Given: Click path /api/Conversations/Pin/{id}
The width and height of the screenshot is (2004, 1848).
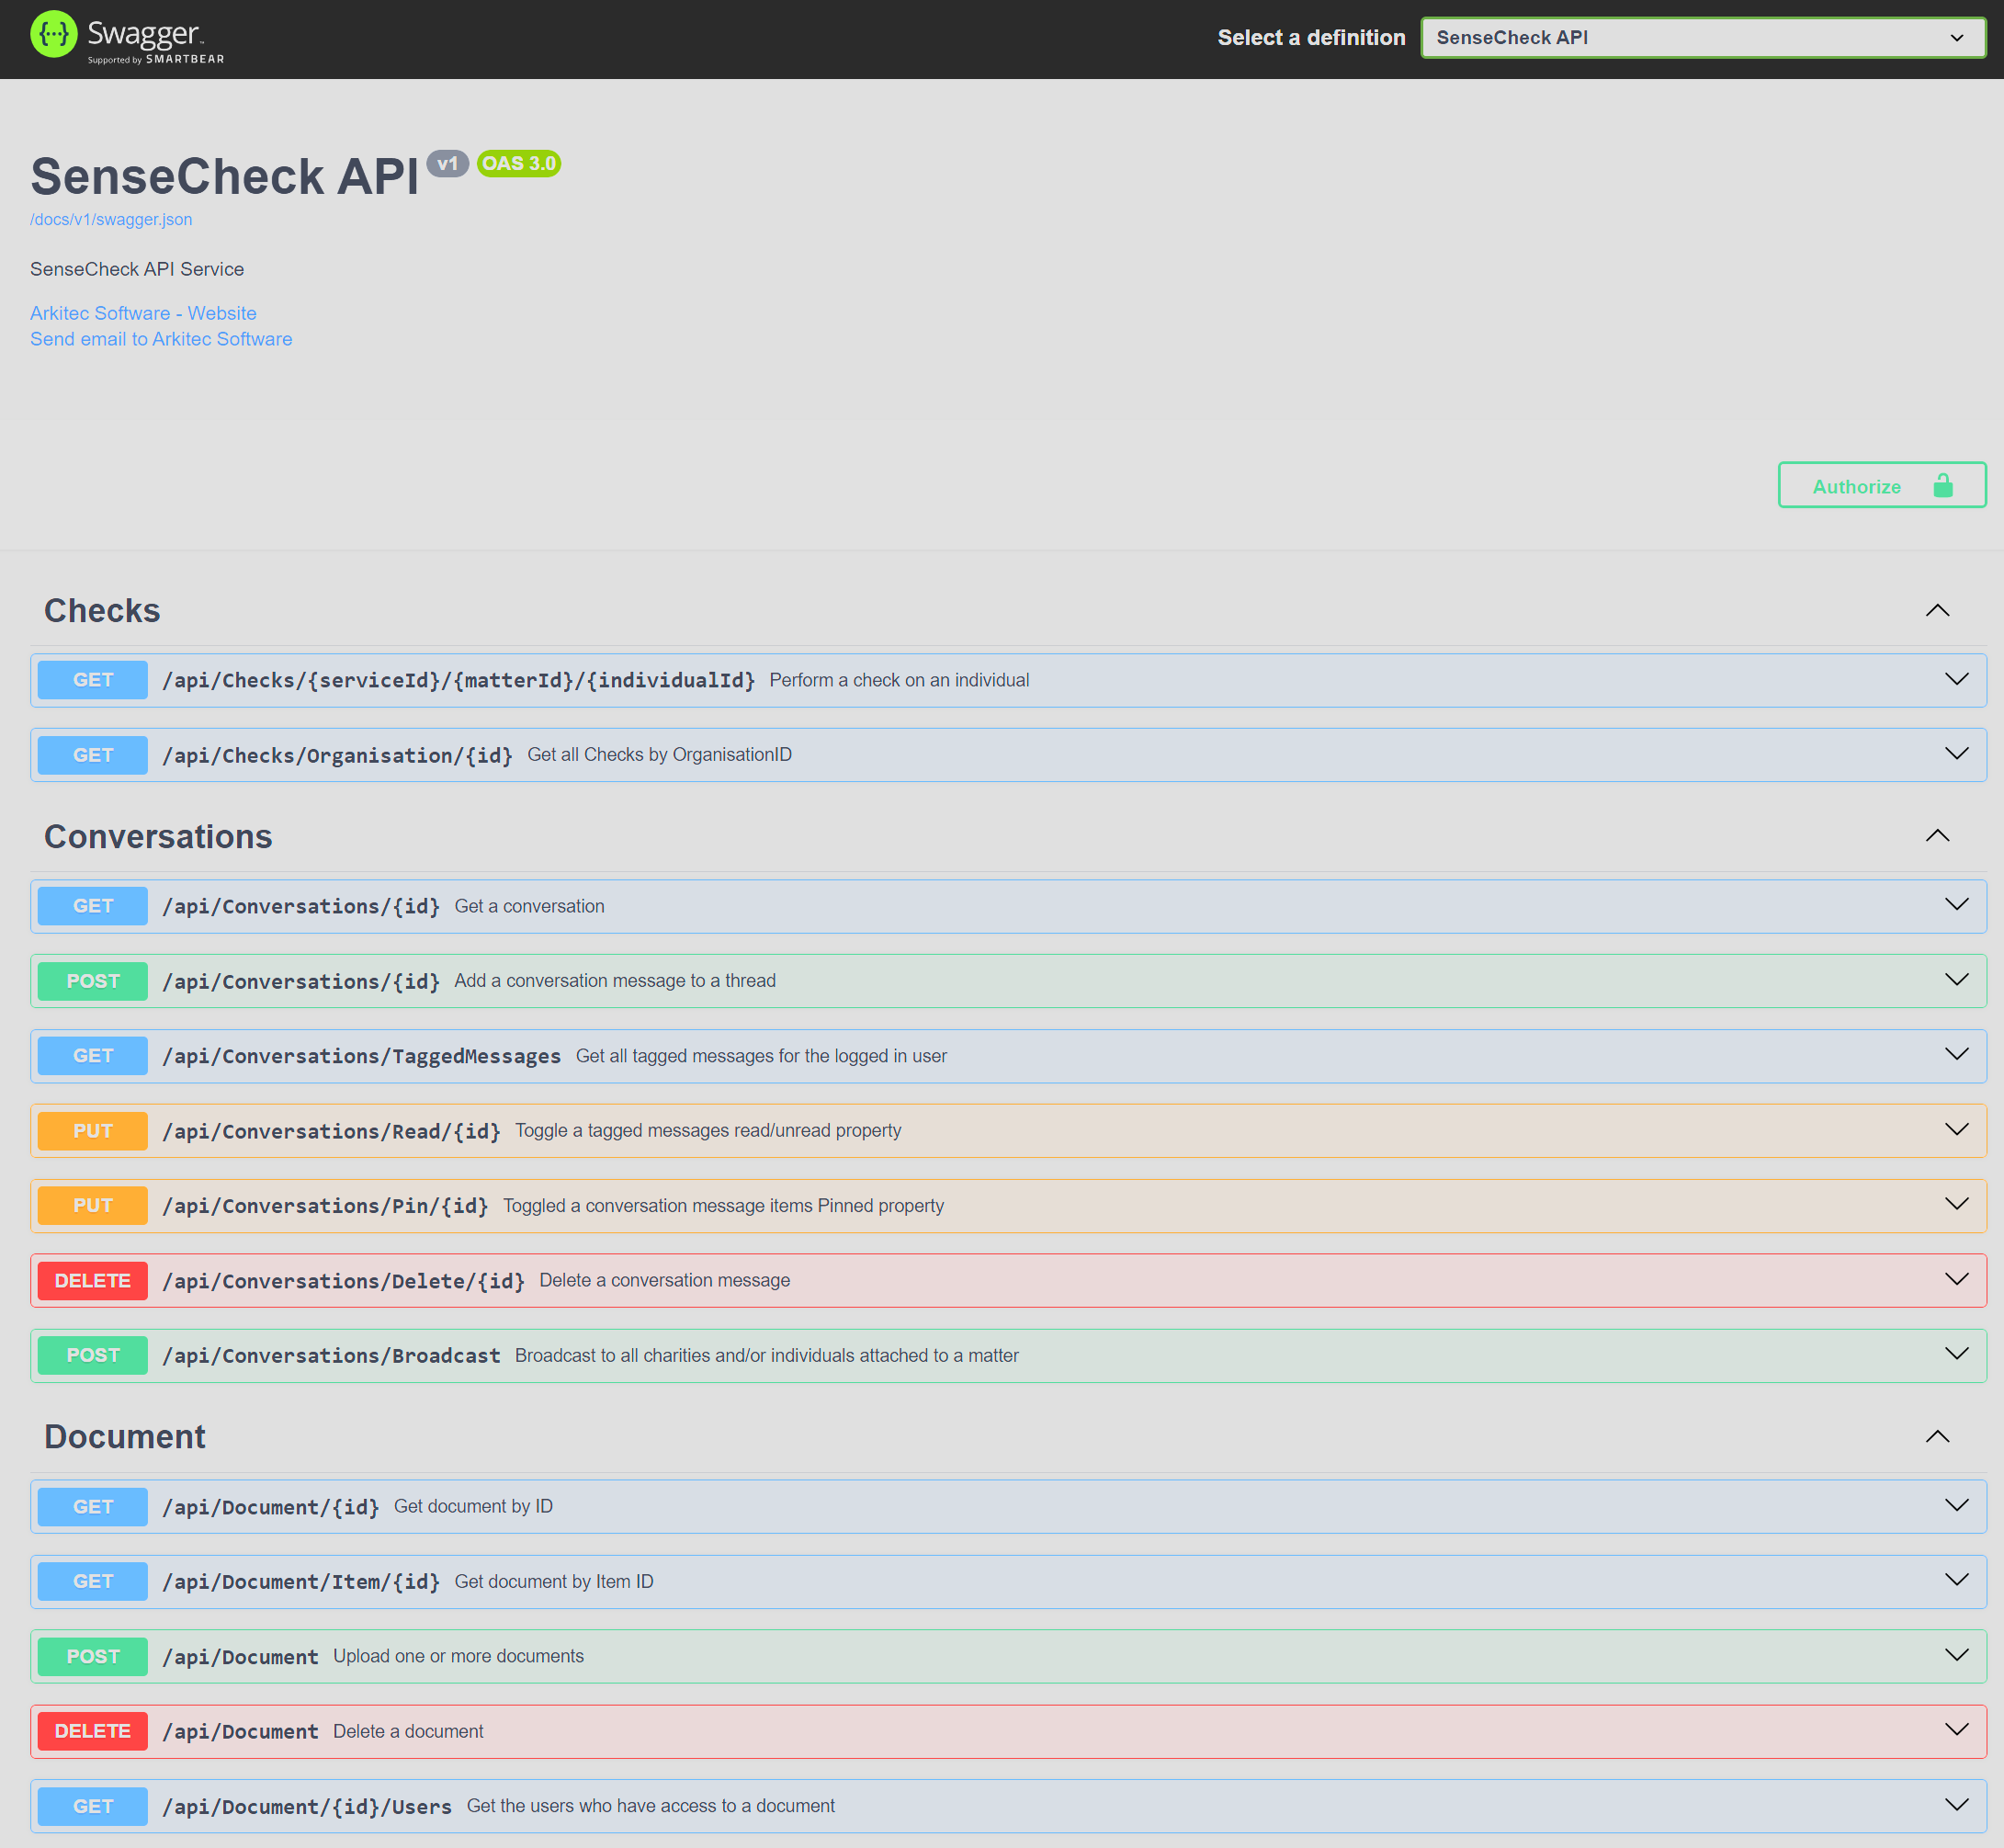Looking at the screenshot, I should pyautogui.click(x=326, y=1206).
